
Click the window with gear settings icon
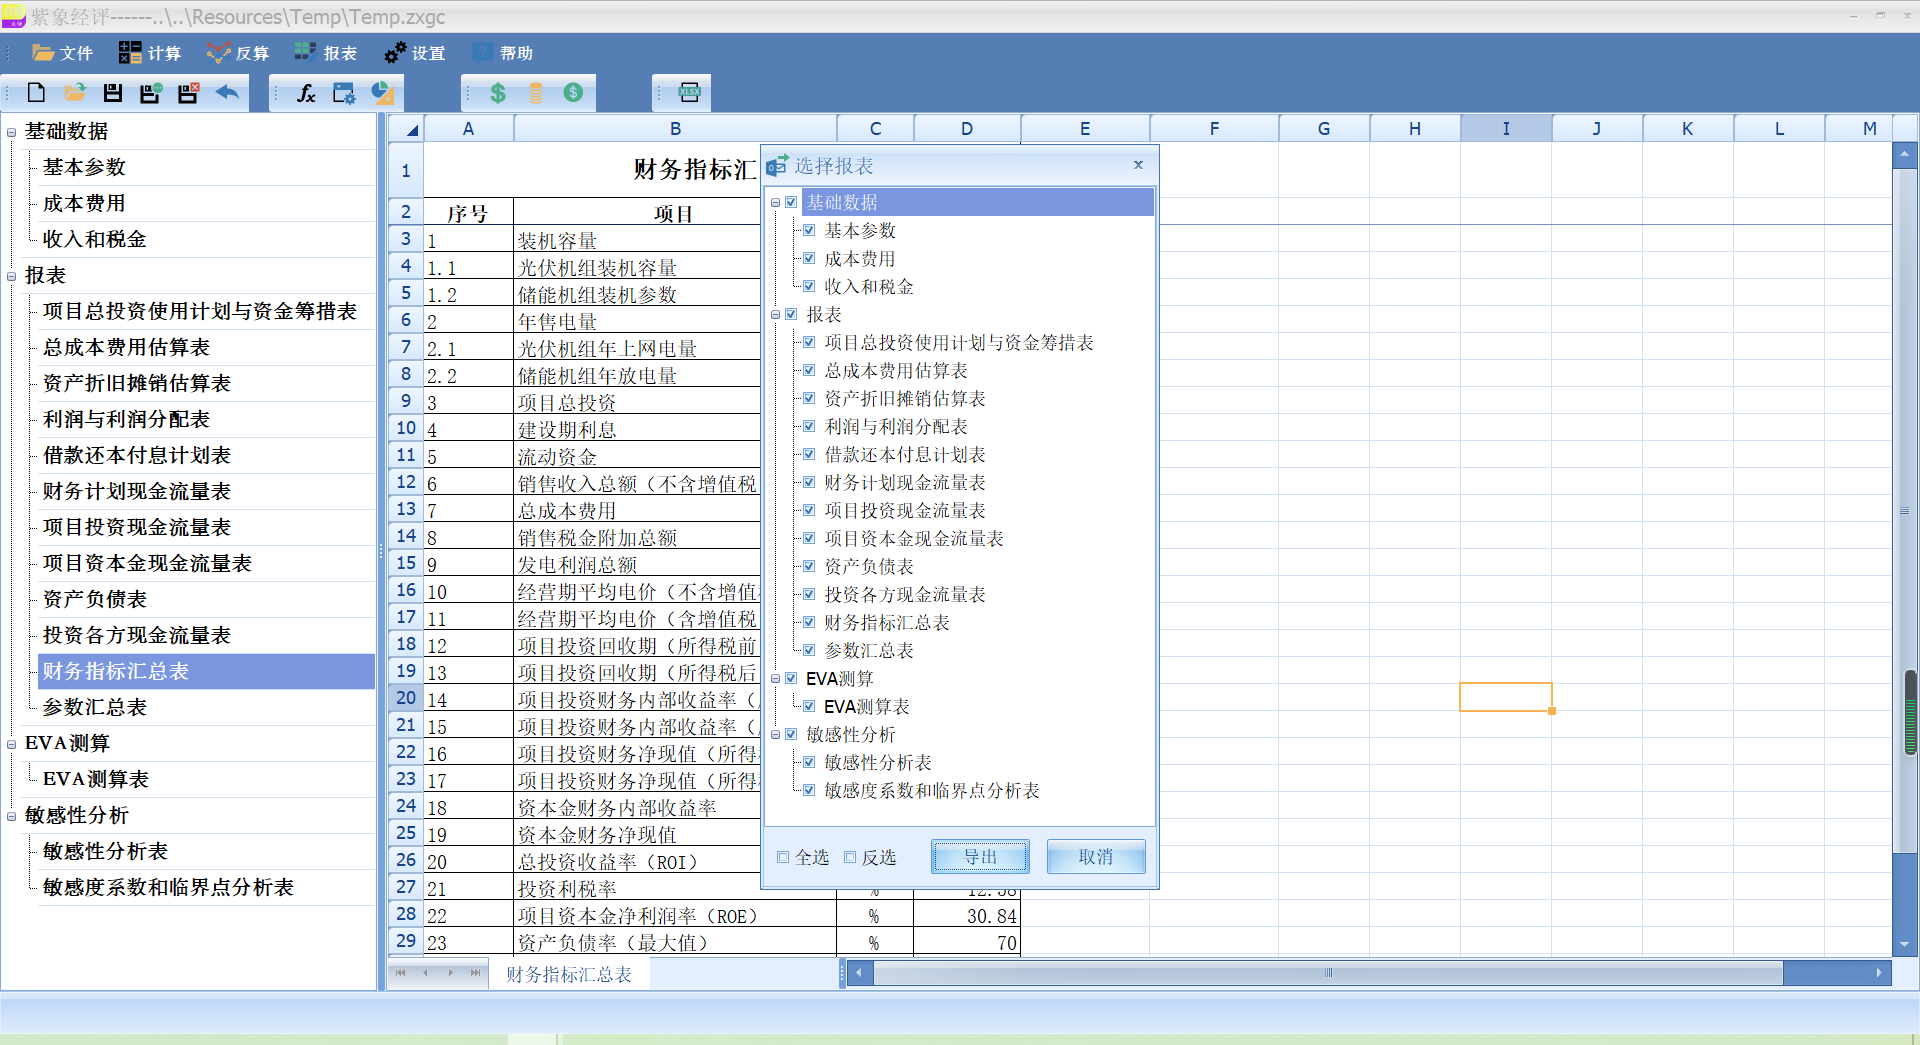[x=344, y=93]
